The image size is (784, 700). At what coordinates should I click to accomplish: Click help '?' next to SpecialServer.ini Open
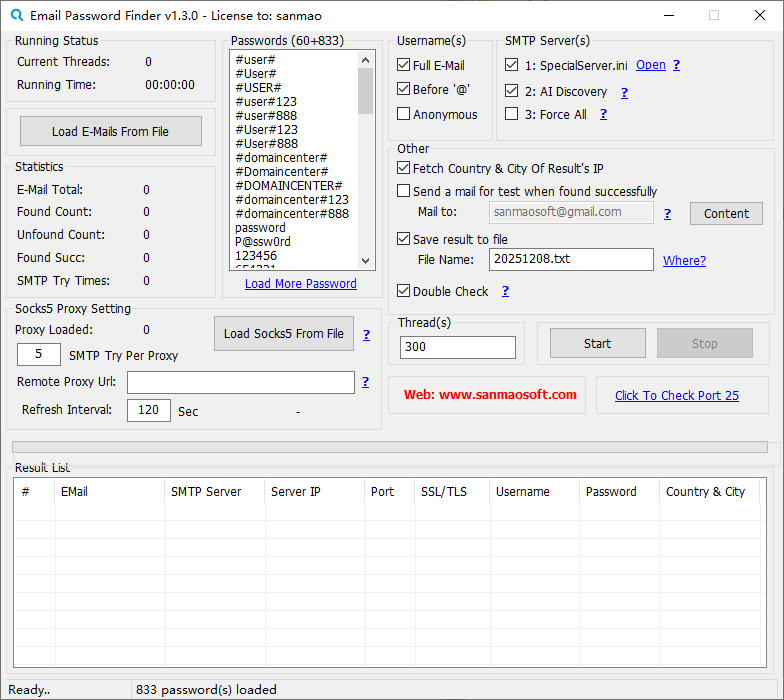(x=676, y=65)
